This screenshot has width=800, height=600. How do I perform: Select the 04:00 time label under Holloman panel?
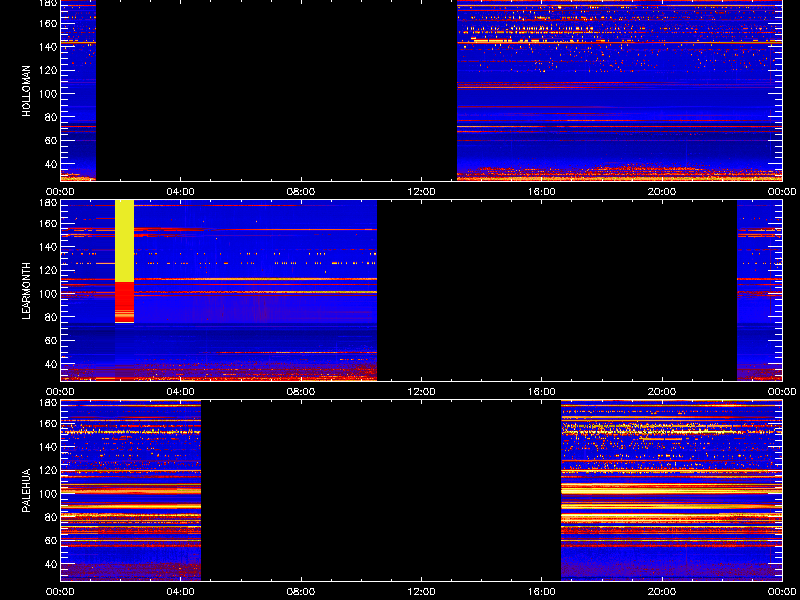coord(181,192)
